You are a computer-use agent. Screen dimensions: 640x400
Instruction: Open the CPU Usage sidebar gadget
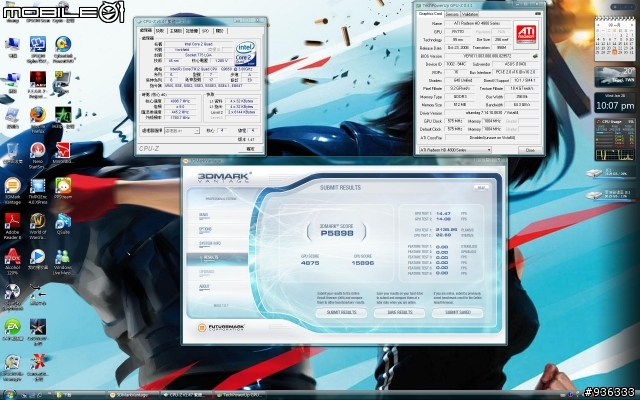tap(615, 140)
